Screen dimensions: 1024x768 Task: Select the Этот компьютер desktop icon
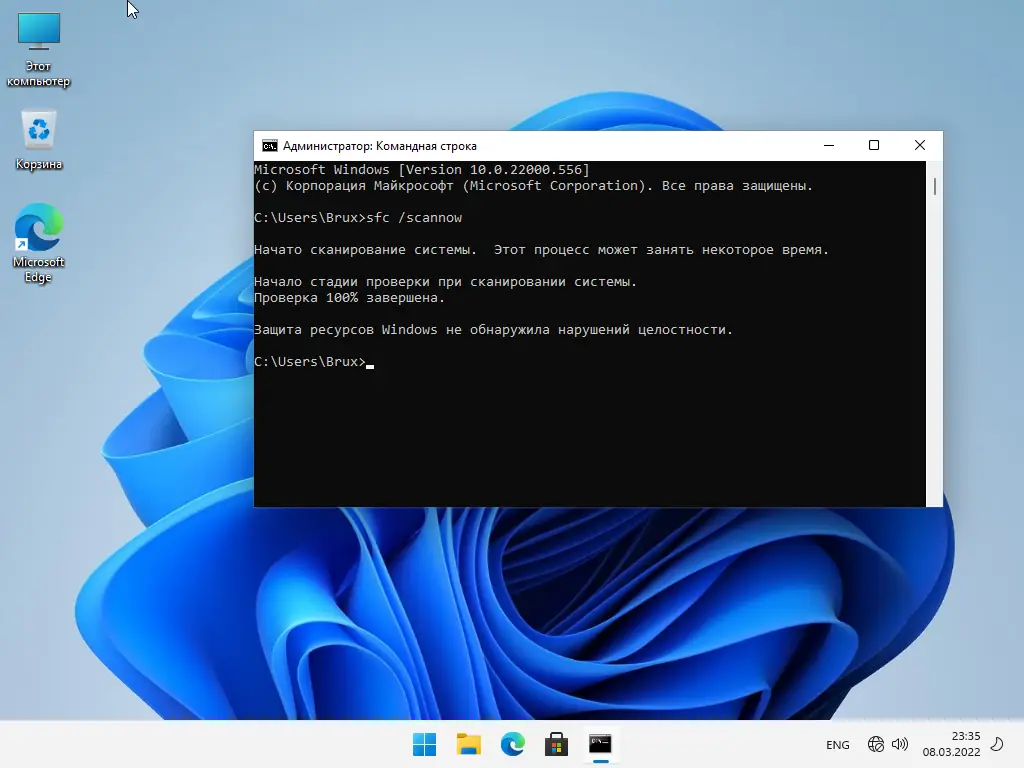point(37,40)
